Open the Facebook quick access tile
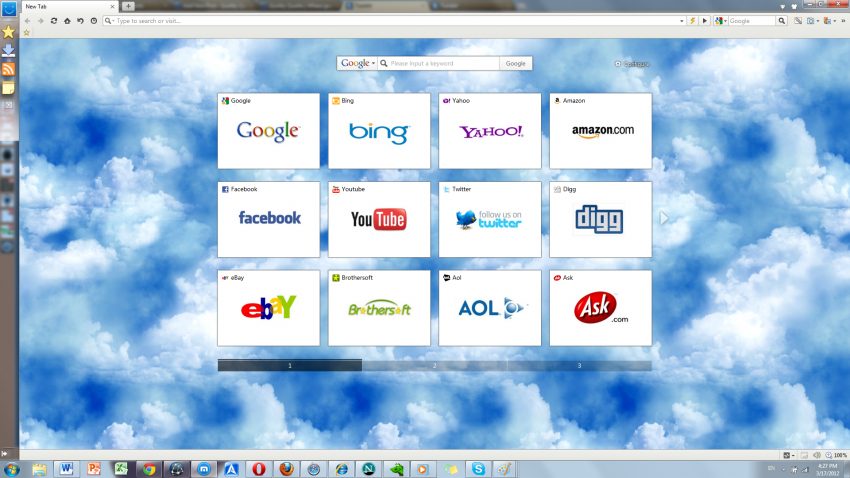This screenshot has width=850, height=478. pos(269,219)
